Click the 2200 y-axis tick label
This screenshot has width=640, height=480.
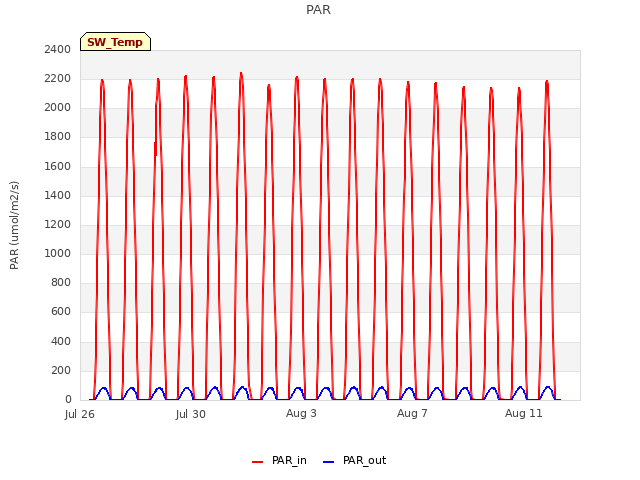click(58, 78)
